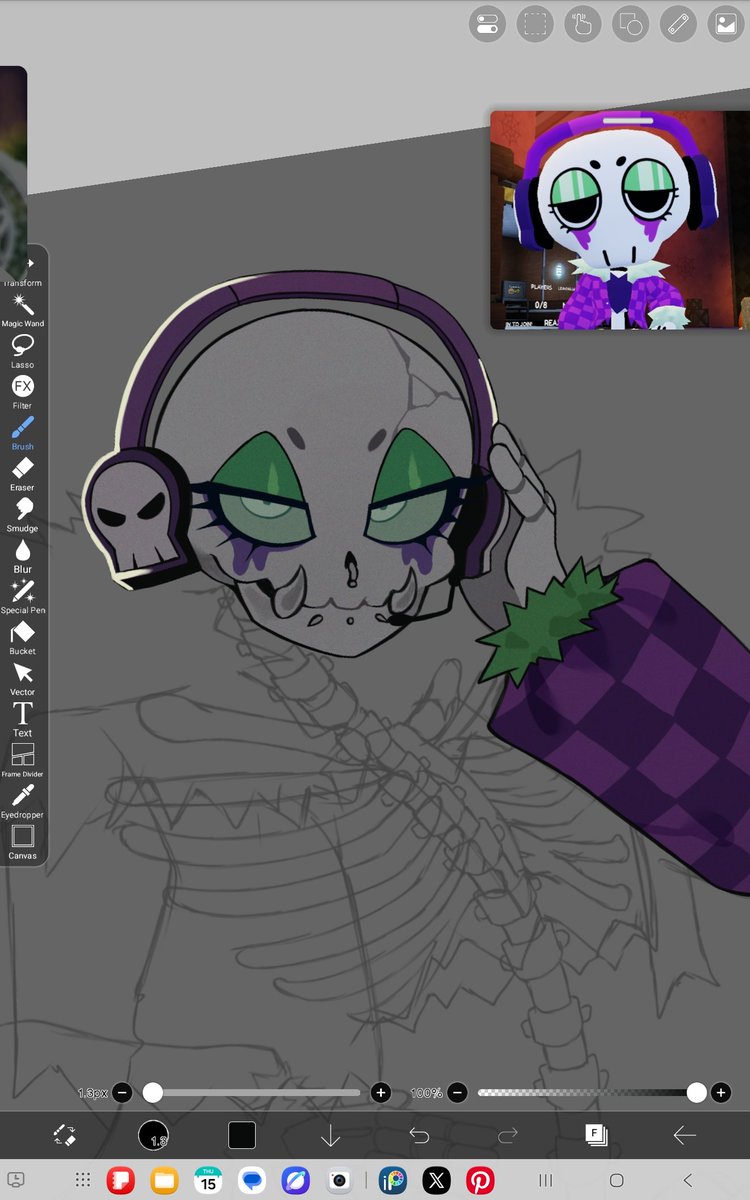Open the X app in taskbar
The image size is (750, 1200).
(x=437, y=1180)
